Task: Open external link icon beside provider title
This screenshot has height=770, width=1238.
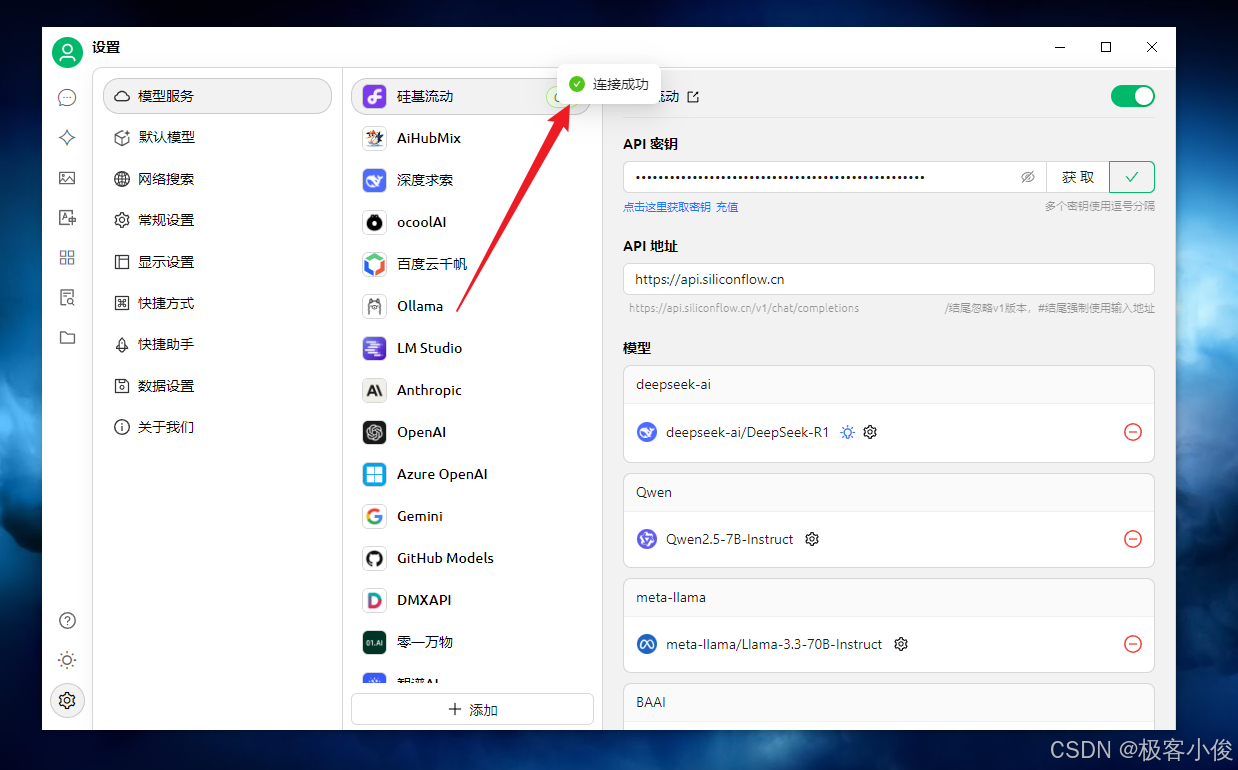Action: tap(693, 97)
